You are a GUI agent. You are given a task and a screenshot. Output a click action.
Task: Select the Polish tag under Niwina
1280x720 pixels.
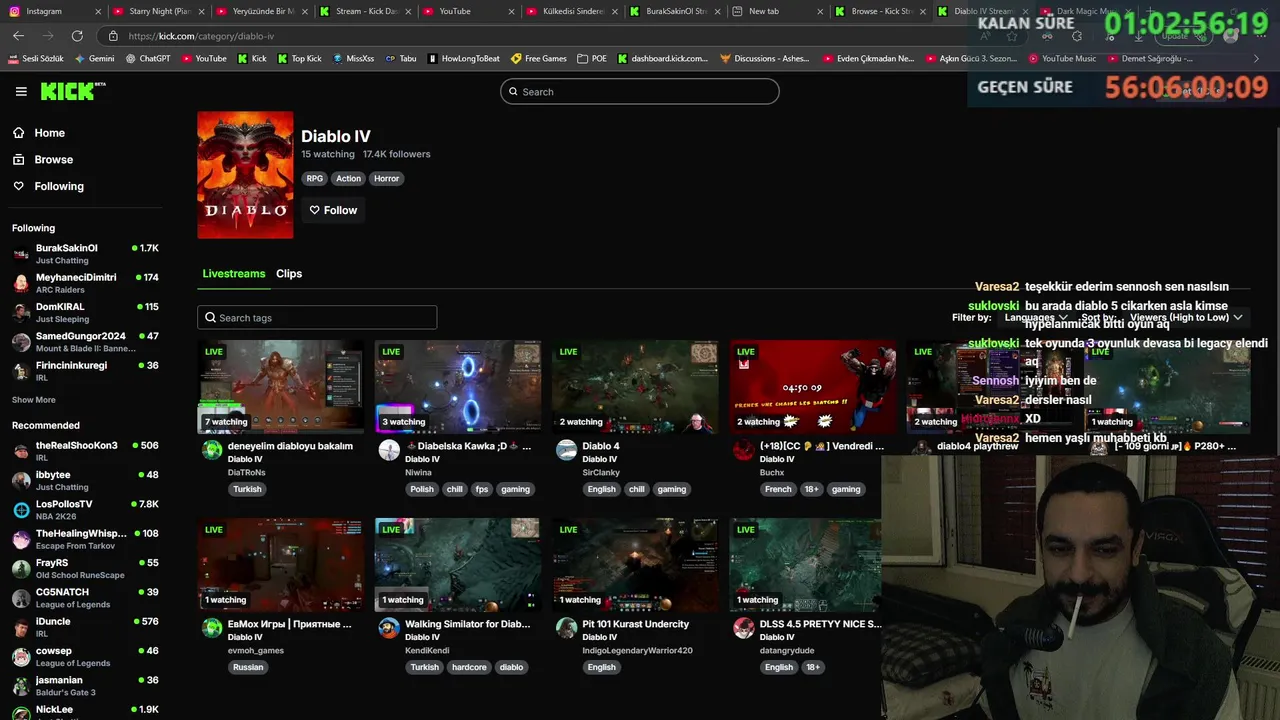pyautogui.click(x=422, y=490)
